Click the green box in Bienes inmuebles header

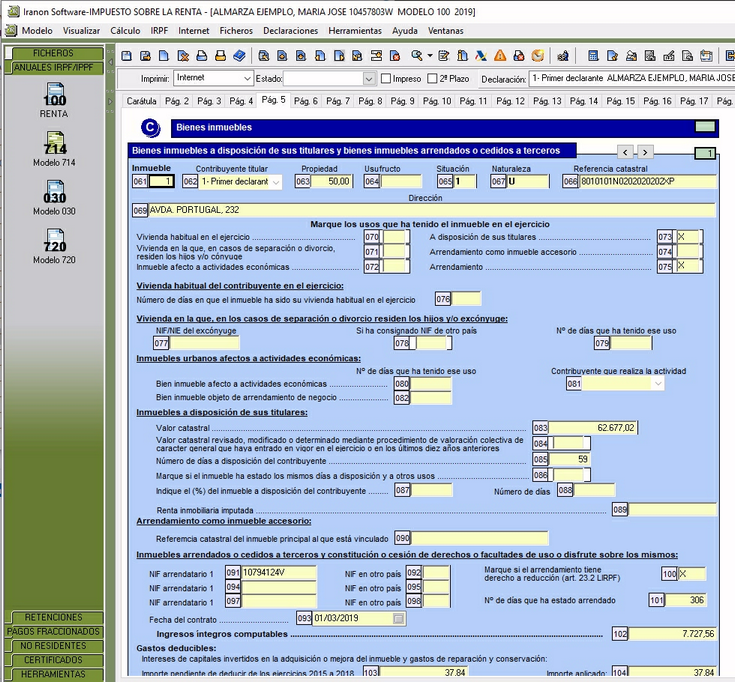click(705, 127)
